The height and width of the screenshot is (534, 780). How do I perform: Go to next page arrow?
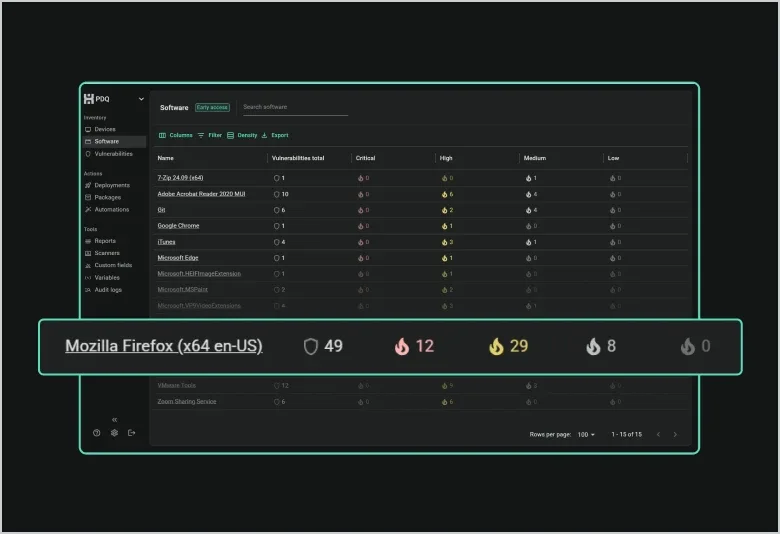[675, 435]
